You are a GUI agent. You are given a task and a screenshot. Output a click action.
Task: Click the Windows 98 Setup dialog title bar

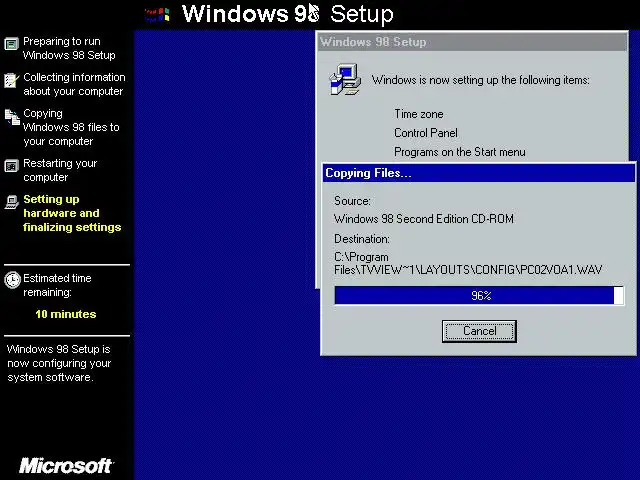point(472,42)
